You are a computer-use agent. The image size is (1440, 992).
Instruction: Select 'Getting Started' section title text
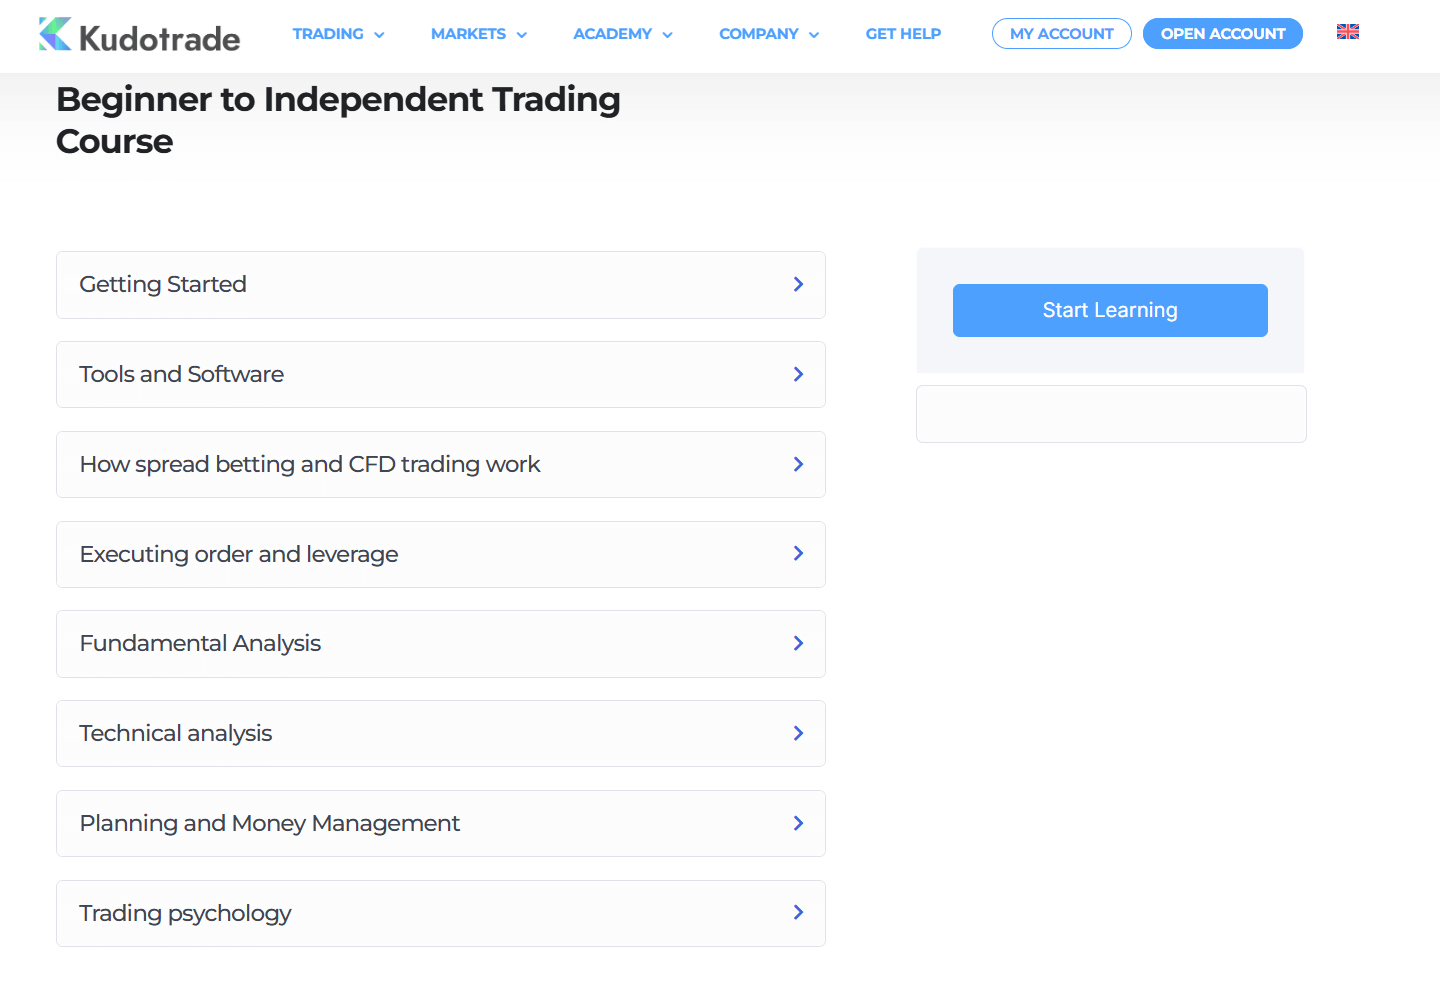click(x=163, y=284)
